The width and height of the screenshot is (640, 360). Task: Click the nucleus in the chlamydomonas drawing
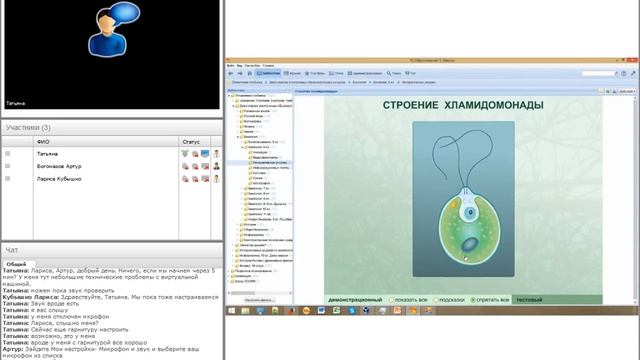[x=471, y=212]
